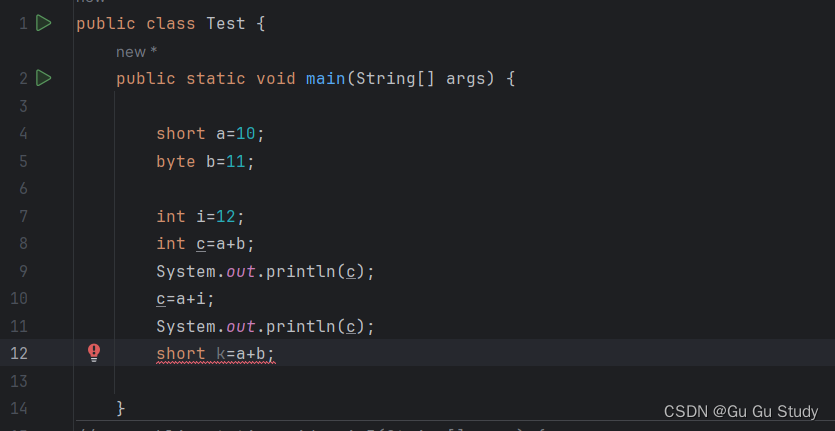Click the literal 12 in 'int i=12;'
Screen dimensions: 835x431
(226, 217)
